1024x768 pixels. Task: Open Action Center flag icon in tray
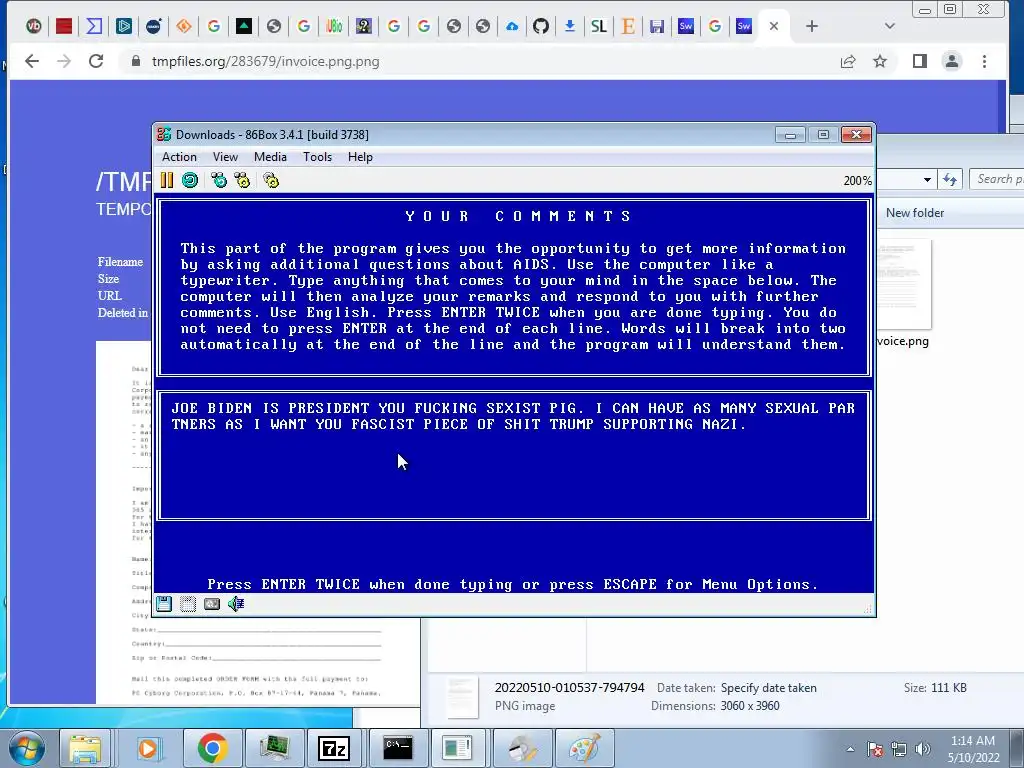pos(875,749)
